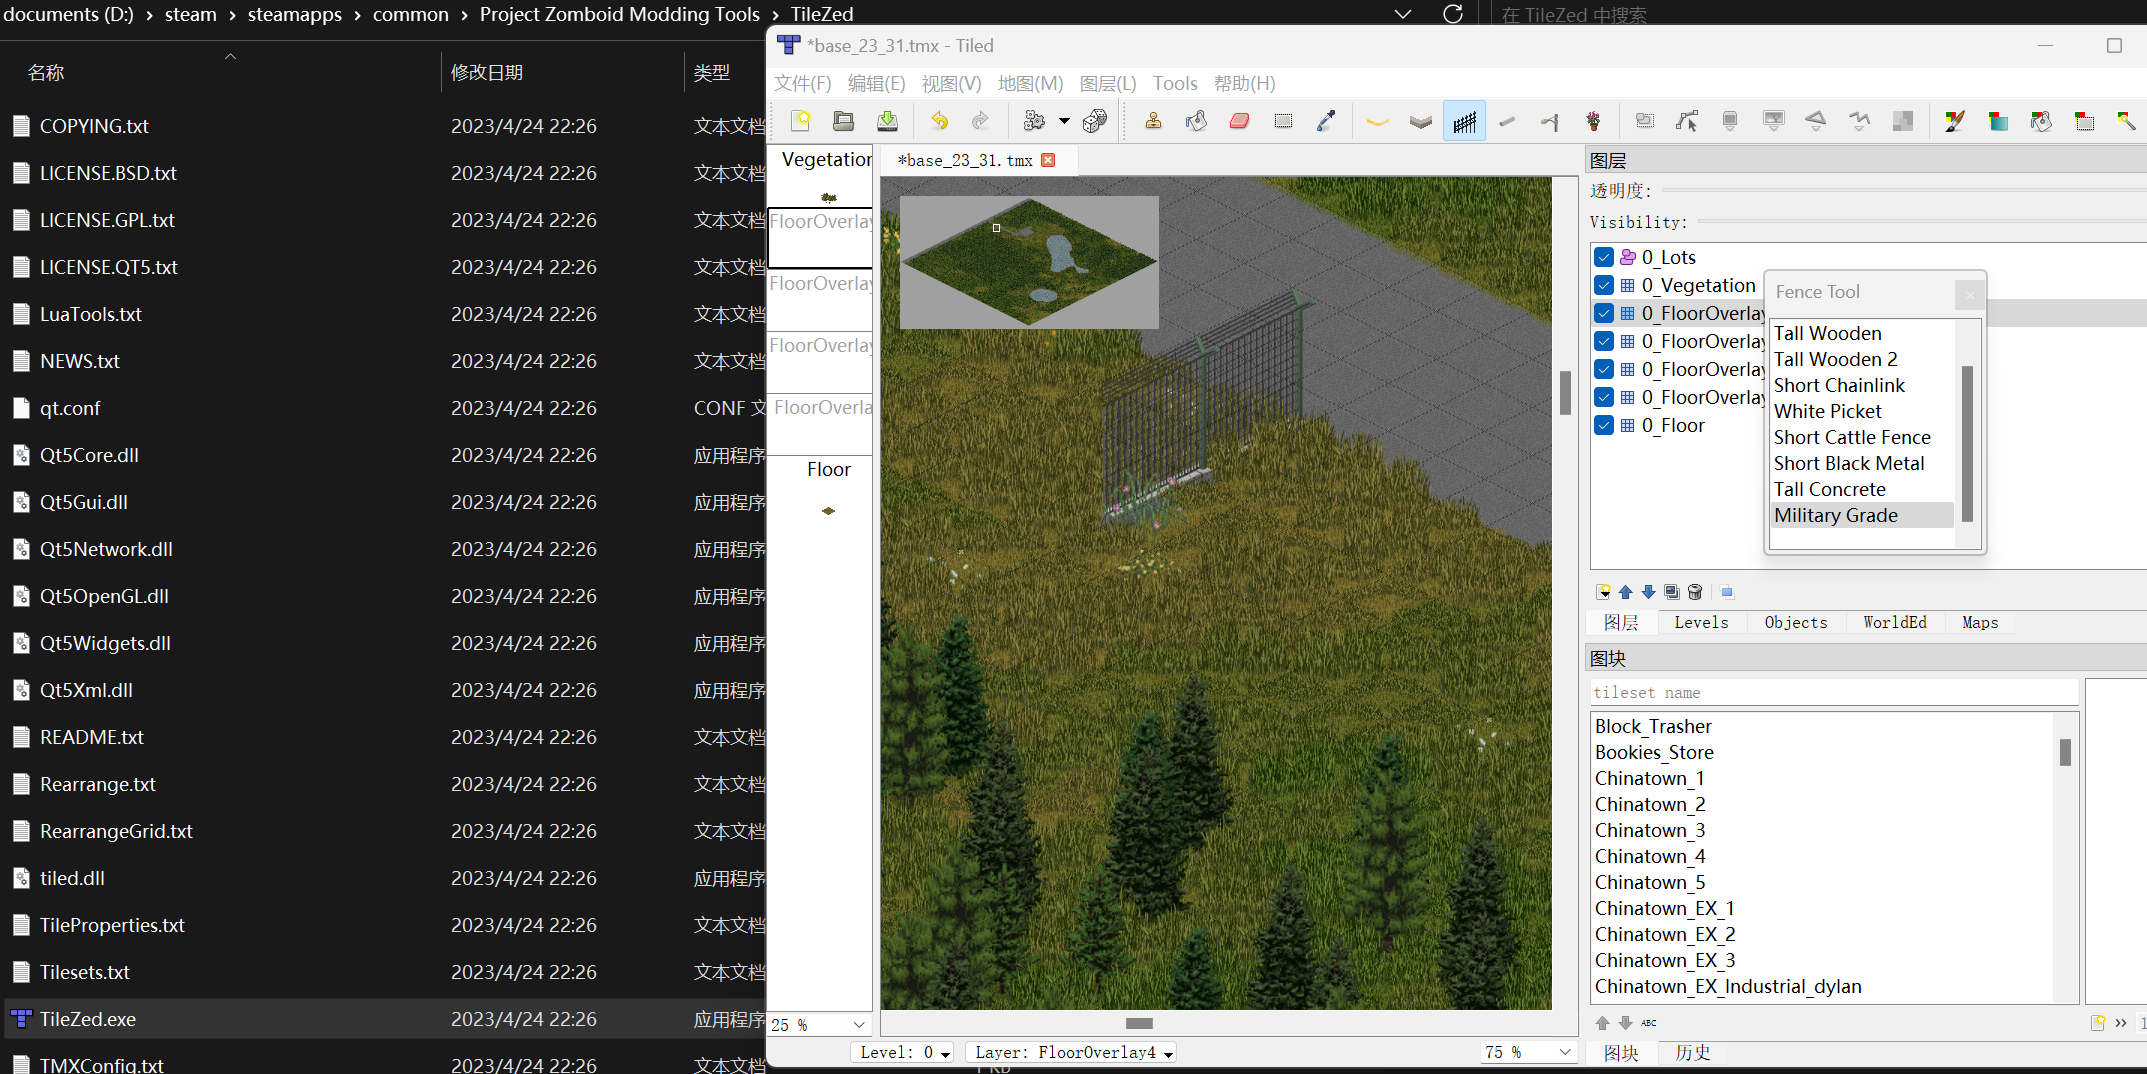Select the grey Edge tool icon
Image resolution: width=2147 pixels, height=1074 pixels.
click(1421, 121)
